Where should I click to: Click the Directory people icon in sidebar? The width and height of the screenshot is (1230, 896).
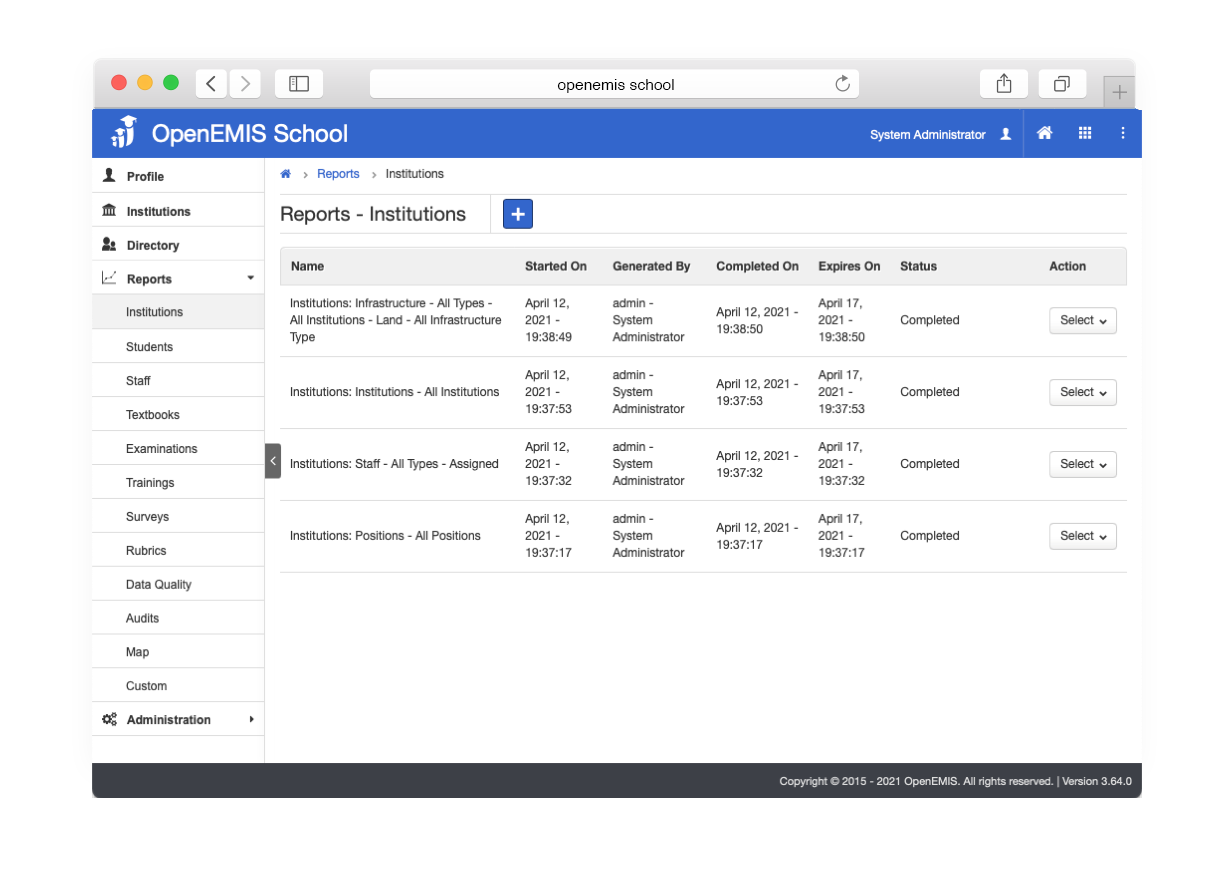(x=109, y=245)
